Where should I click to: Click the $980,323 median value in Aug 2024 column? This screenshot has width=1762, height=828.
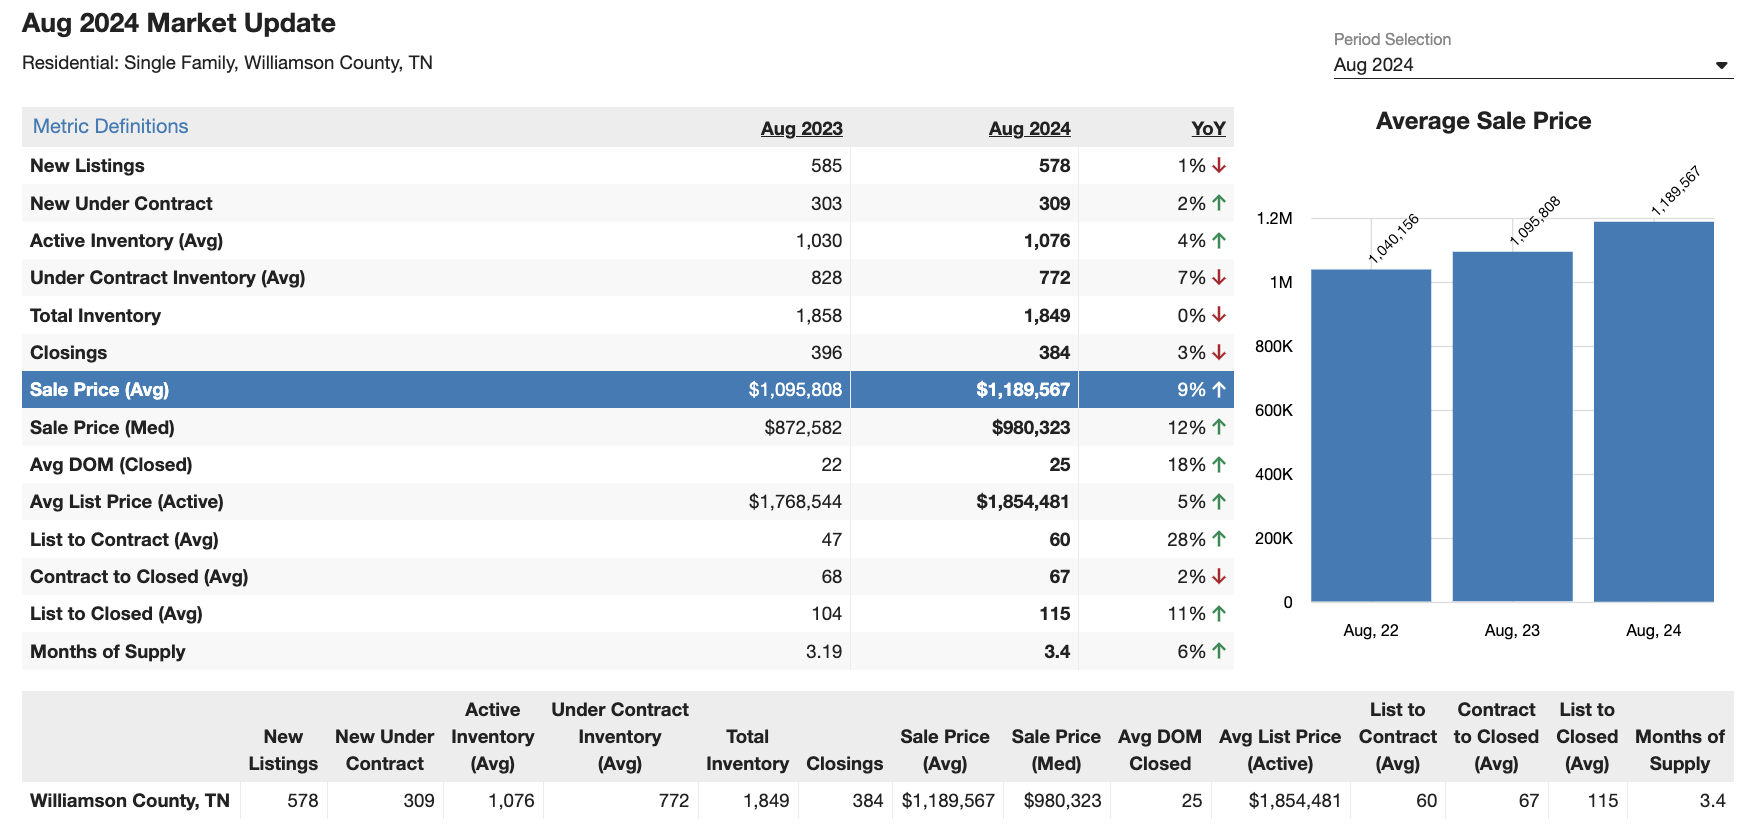pos(1031,428)
